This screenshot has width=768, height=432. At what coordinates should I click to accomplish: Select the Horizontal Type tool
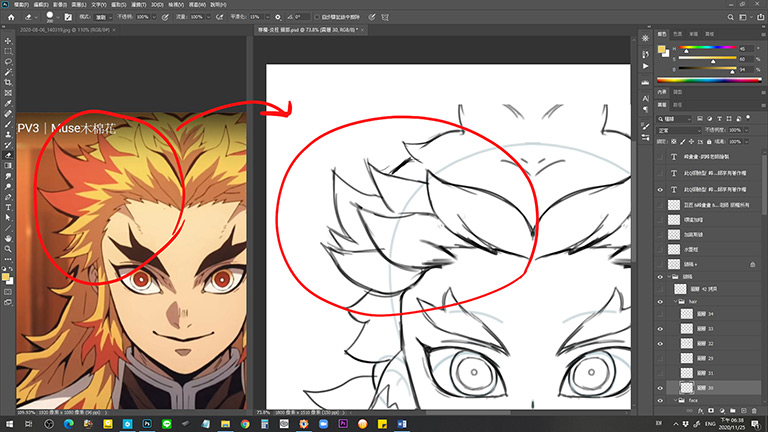8,207
